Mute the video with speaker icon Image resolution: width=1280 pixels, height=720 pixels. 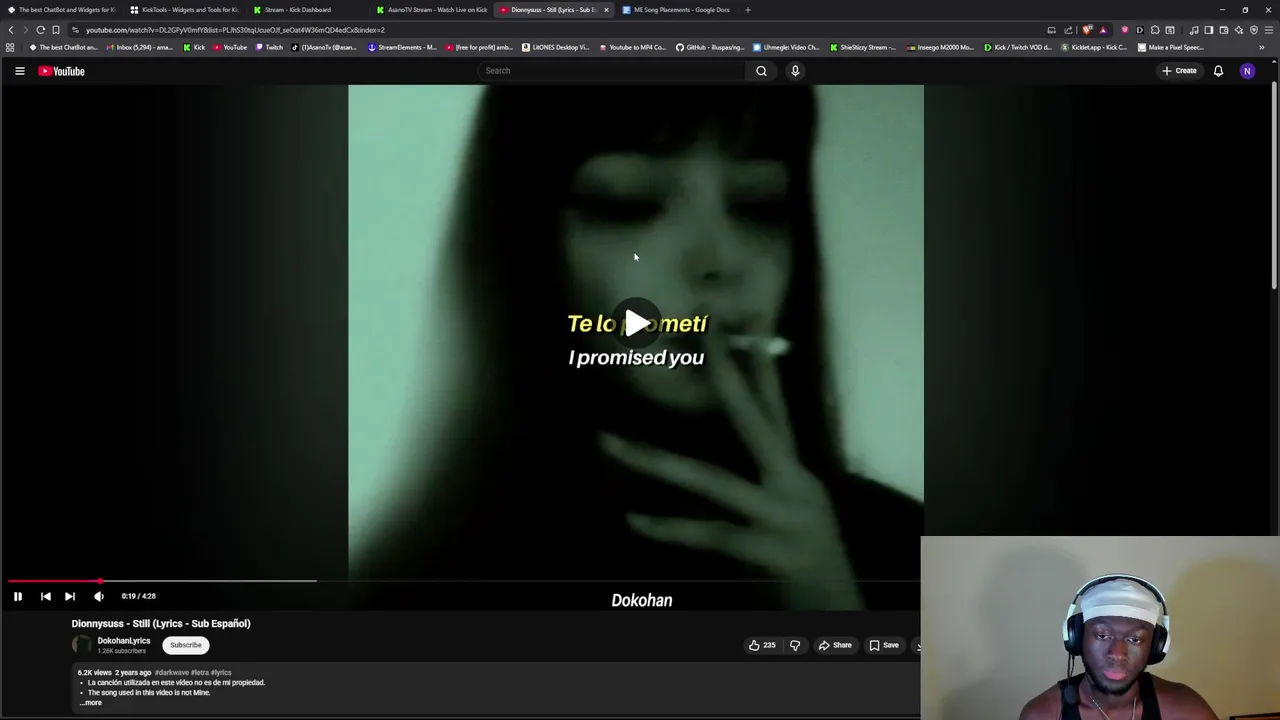(99, 596)
